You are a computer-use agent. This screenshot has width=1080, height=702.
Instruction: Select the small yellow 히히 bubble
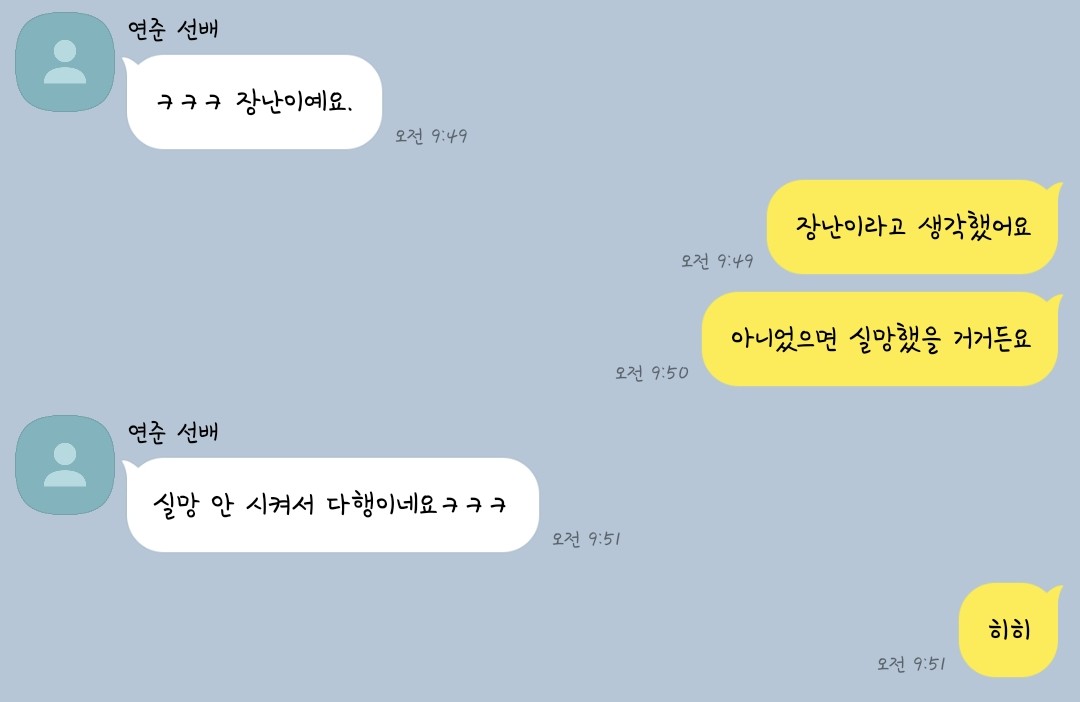(1009, 630)
